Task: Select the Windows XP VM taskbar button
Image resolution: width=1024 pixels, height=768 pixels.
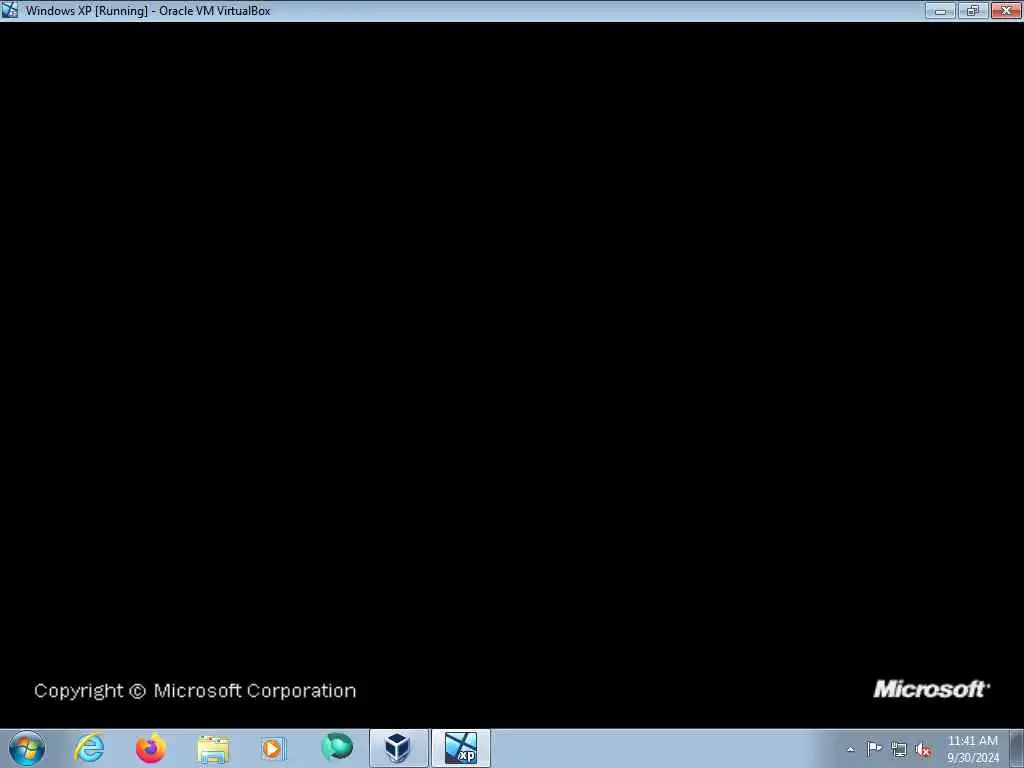Action: tap(460, 748)
